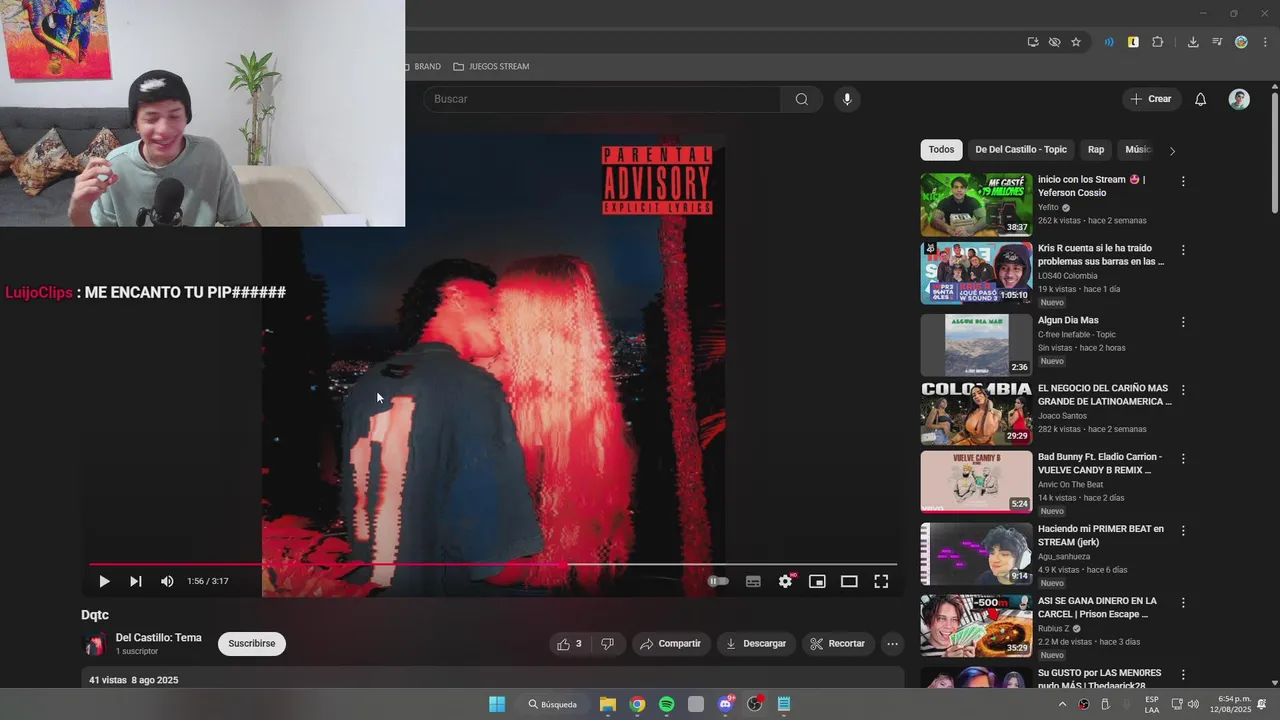
Task: Open Chrome media controls icon
Action: tap(1217, 42)
